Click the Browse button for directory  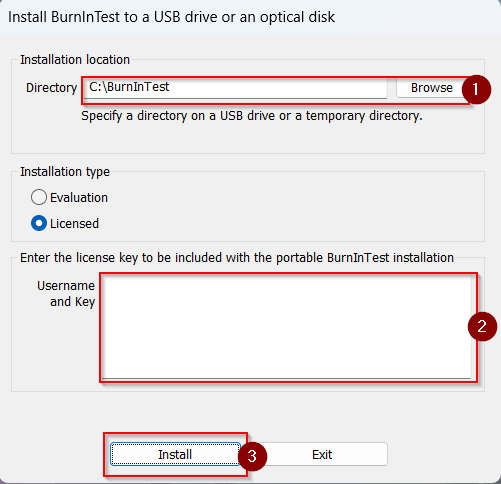[x=431, y=88]
